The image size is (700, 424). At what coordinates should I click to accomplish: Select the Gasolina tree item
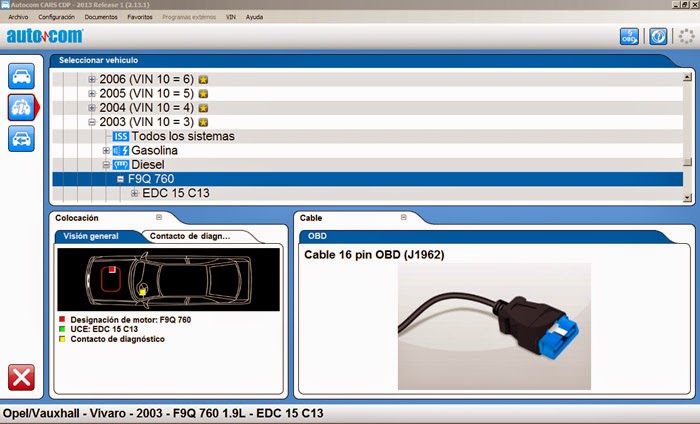(154, 150)
